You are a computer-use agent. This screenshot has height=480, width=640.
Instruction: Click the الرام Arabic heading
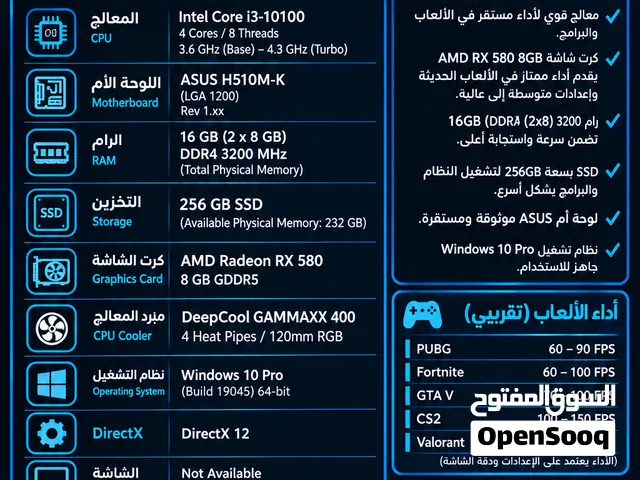pos(107,141)
